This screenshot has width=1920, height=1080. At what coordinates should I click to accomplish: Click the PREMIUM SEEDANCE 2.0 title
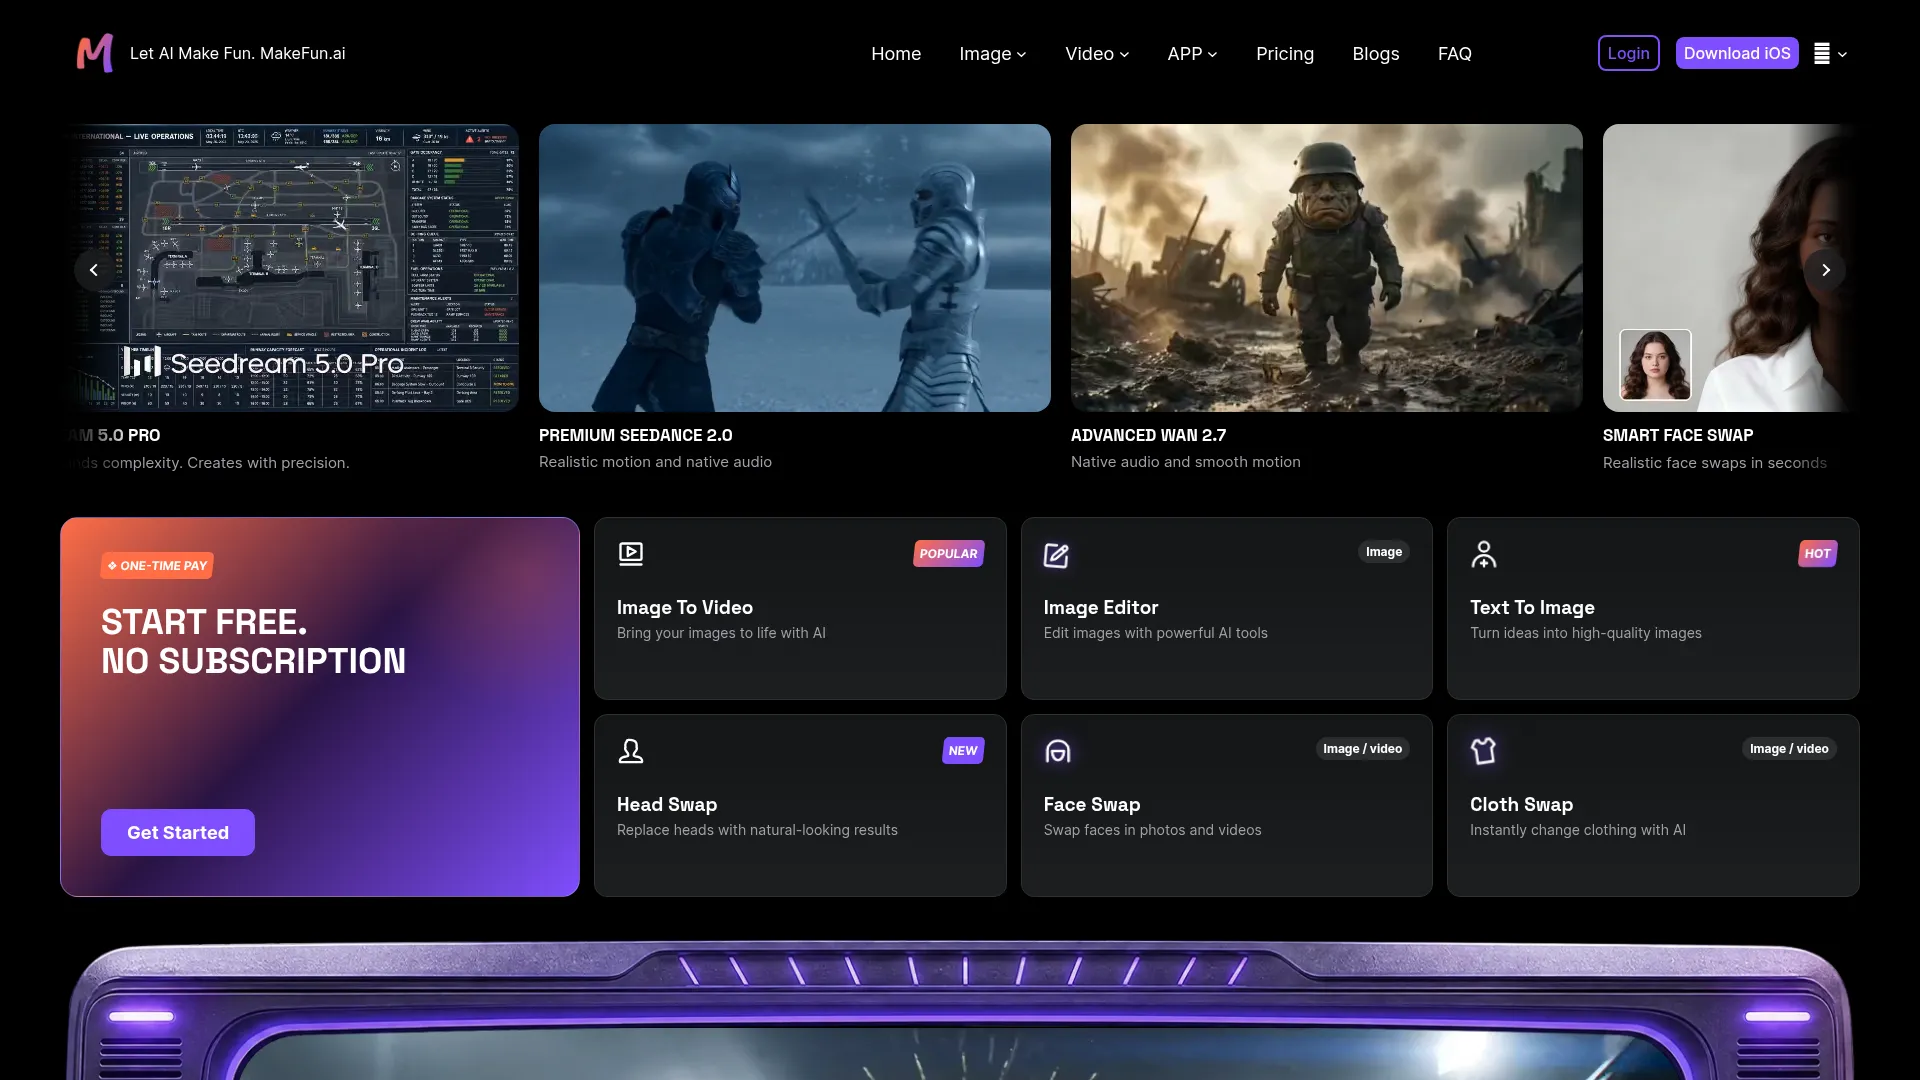coord(636,436)
